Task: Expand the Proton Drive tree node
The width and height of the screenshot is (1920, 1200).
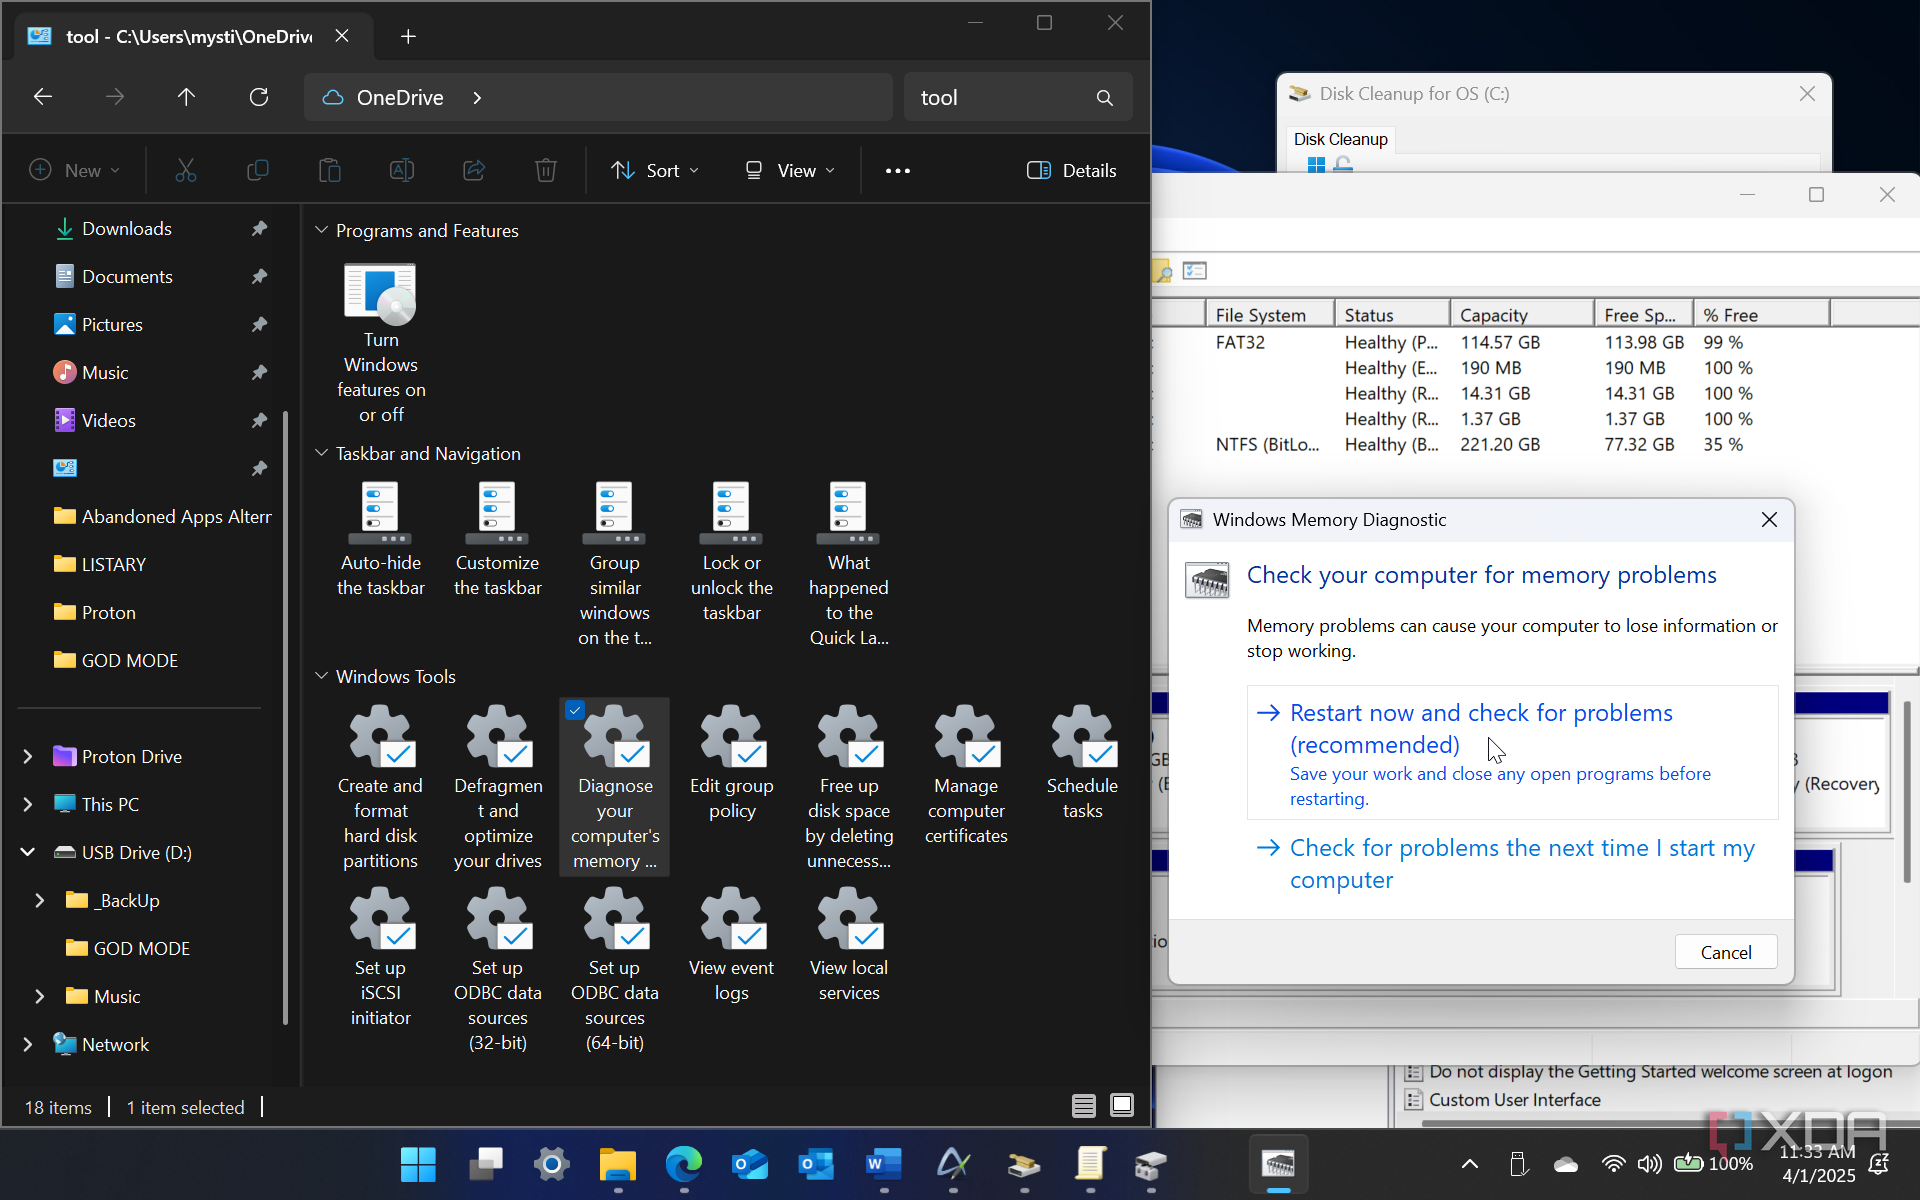Action: (28, 756)
